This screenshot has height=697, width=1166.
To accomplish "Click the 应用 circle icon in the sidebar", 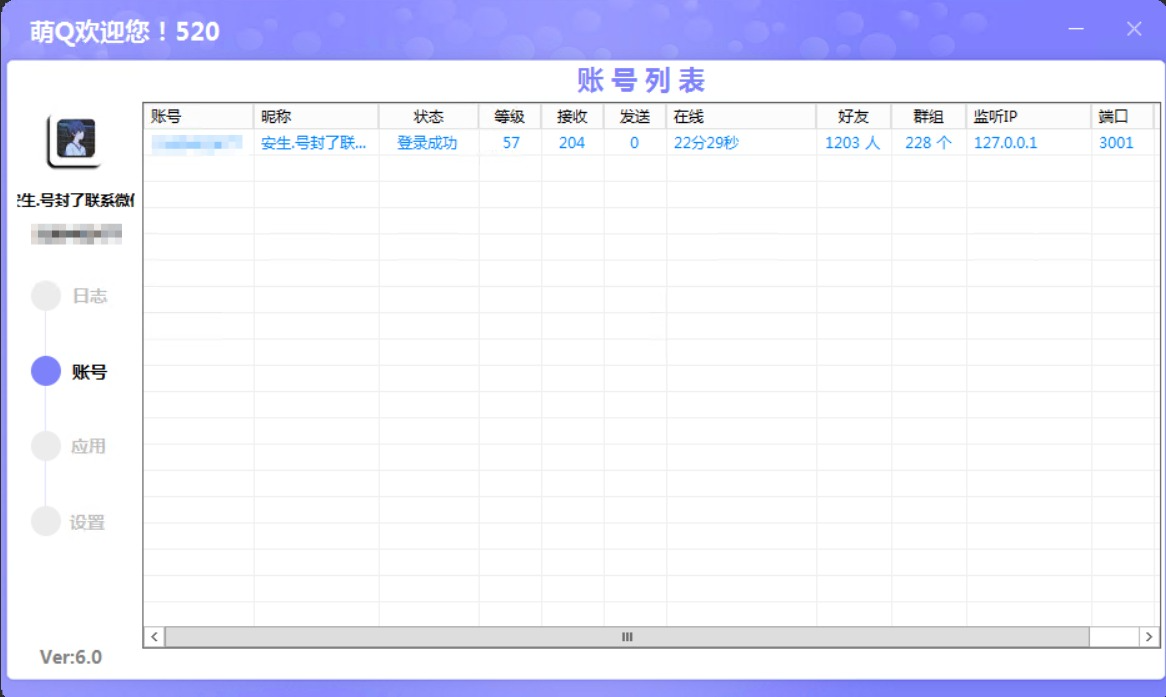I will pos(46,446).
